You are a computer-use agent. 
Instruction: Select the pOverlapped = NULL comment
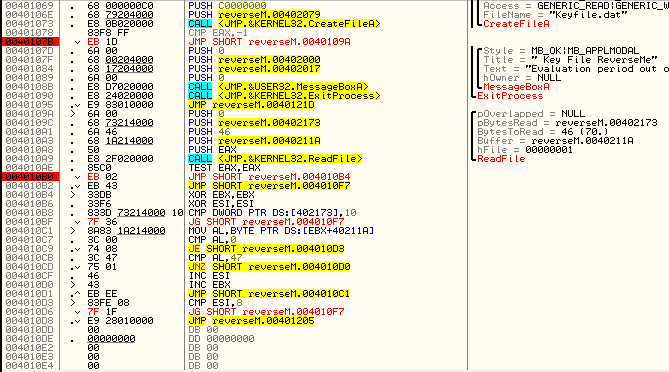coord(531,114)
